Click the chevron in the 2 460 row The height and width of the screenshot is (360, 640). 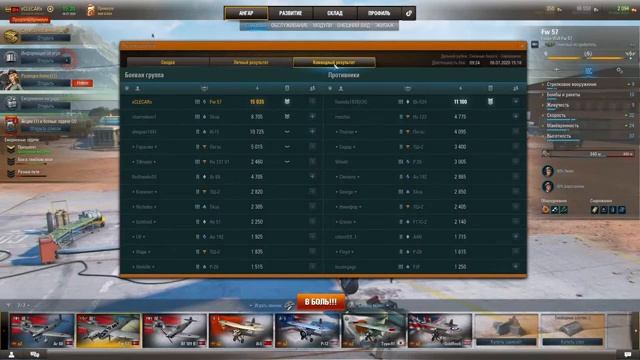pyautogui.click(x=287, y=162)
